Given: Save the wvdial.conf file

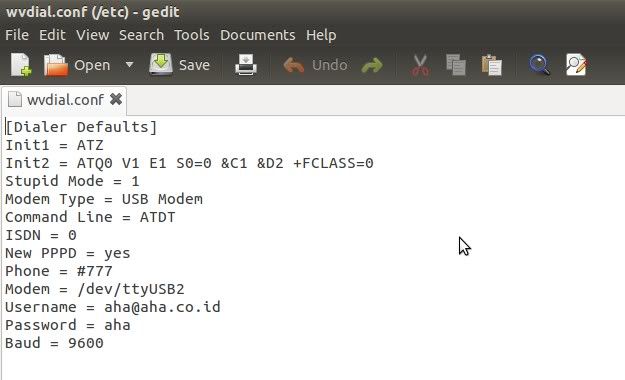Looking at the screenshot, I should [x=179, y=65].
